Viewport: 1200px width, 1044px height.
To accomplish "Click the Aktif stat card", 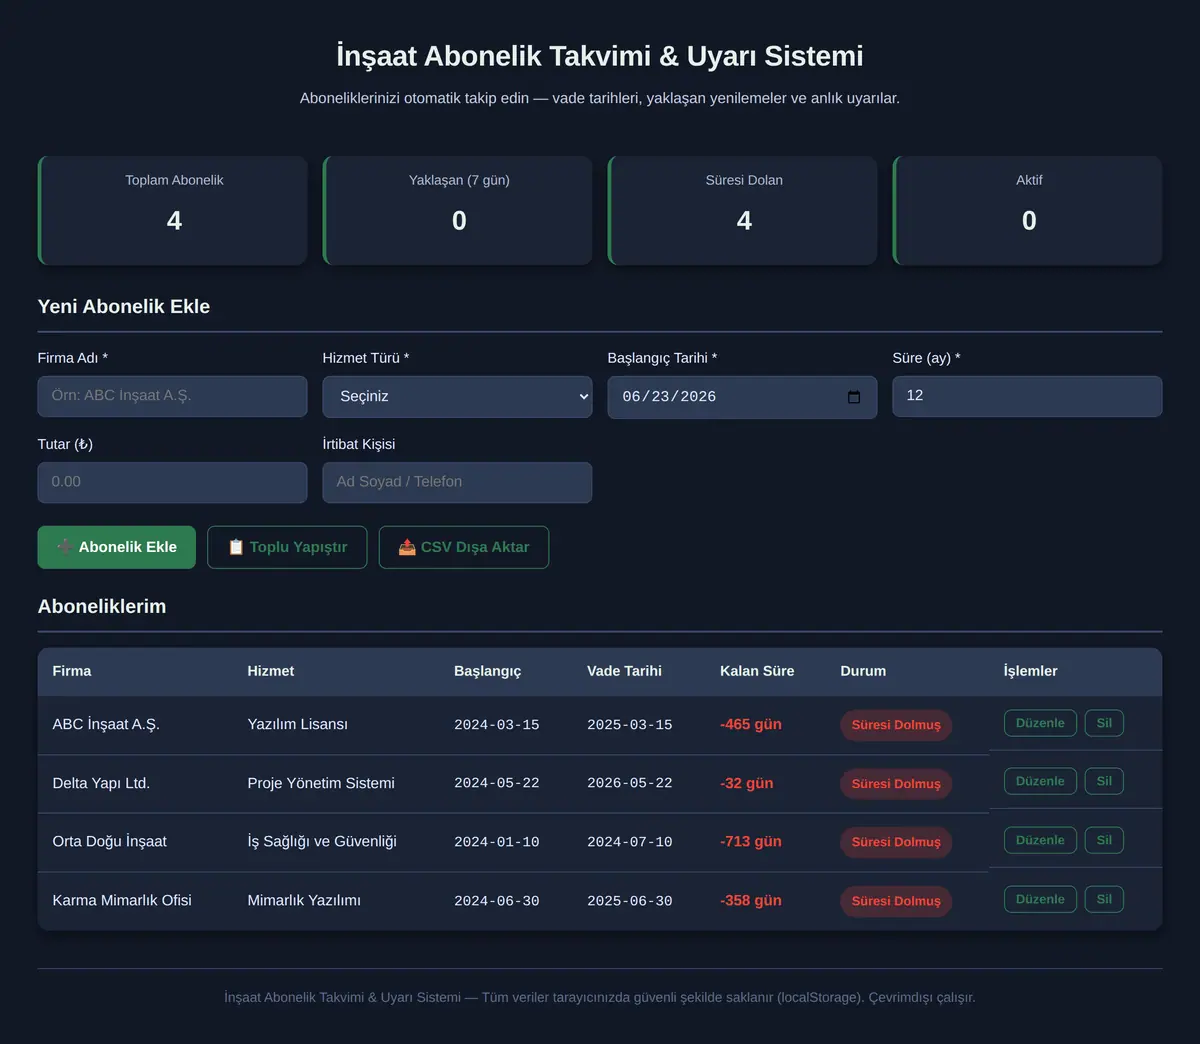I will tap(1027, 210).
